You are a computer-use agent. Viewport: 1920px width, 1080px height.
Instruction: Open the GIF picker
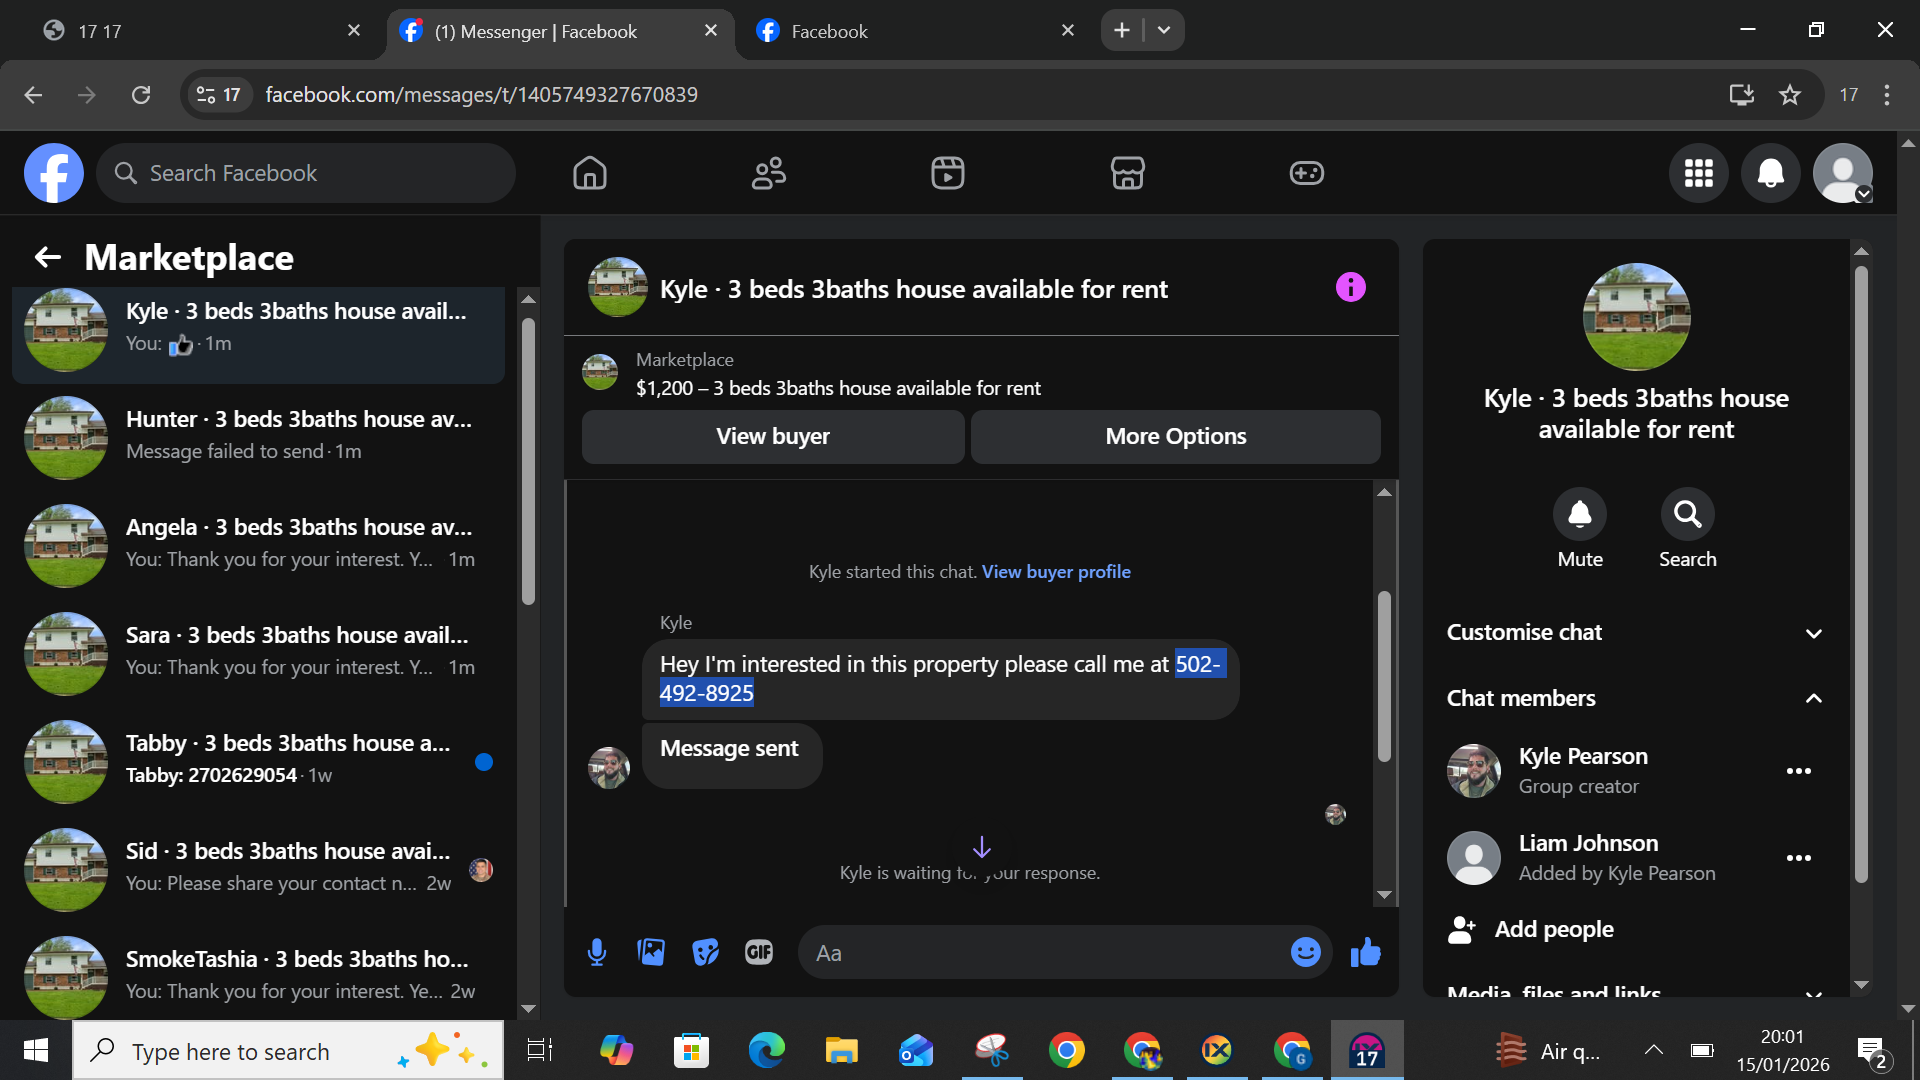coord(759,952)
